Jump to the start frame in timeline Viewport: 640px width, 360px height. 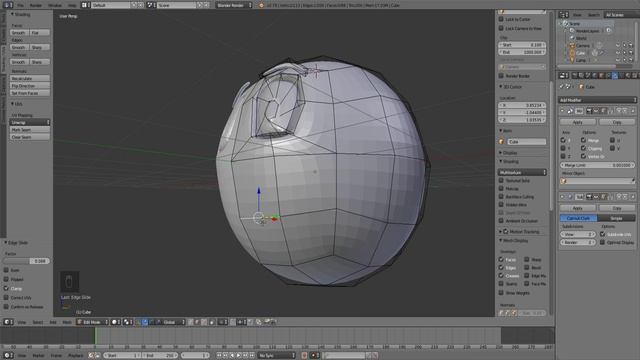pyautogui.click(x=219, y=356)
